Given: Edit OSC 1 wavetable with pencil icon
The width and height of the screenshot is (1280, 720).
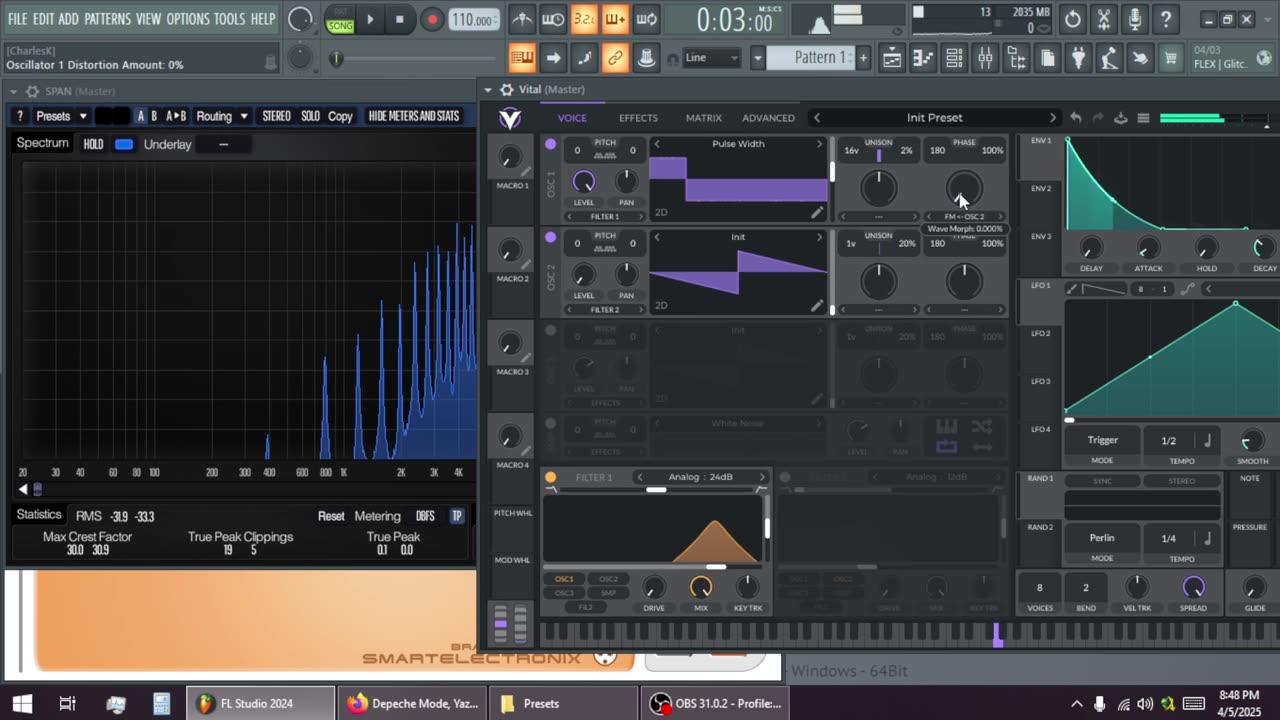Looking at the screenshot, I should [817, 212].
